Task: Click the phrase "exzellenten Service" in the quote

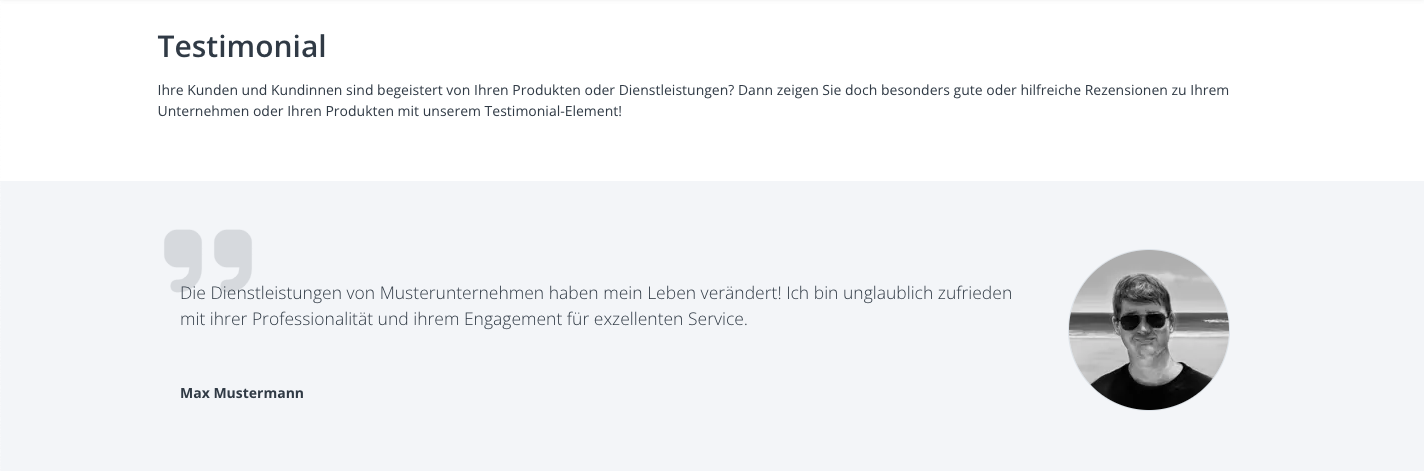Action: click(x=671, y=320)
